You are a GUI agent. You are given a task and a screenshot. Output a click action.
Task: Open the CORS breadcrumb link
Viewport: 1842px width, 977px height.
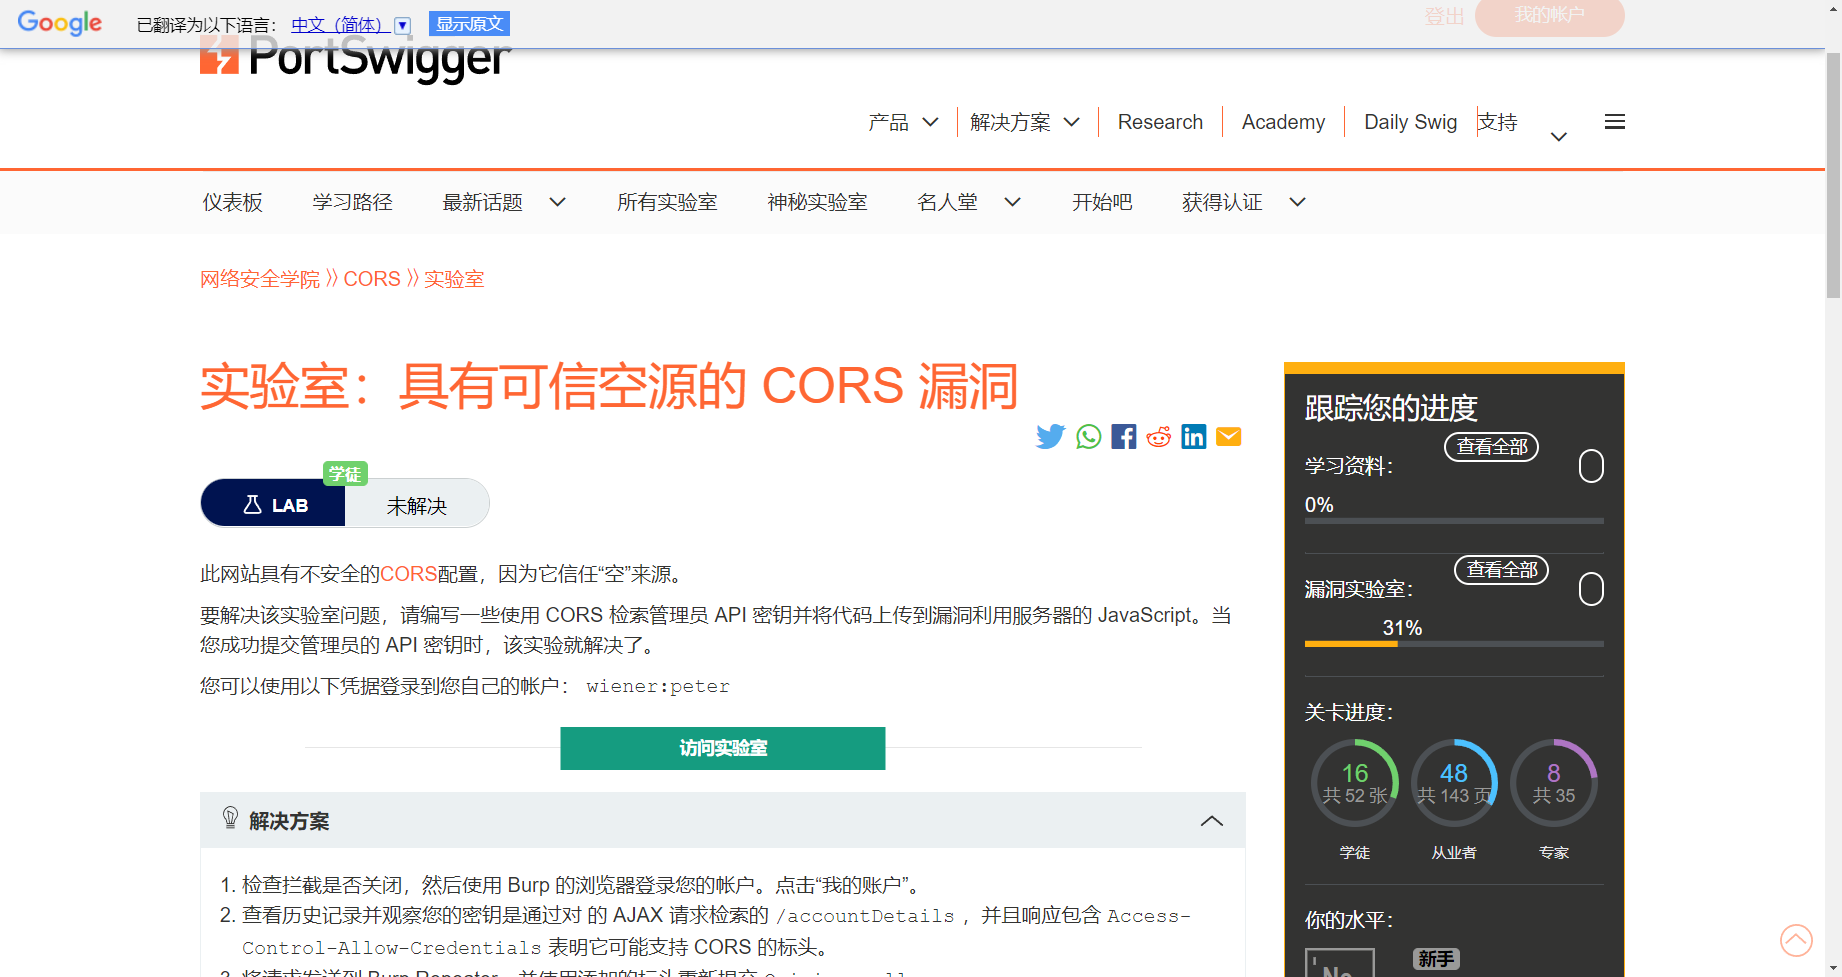pos(372,279)
